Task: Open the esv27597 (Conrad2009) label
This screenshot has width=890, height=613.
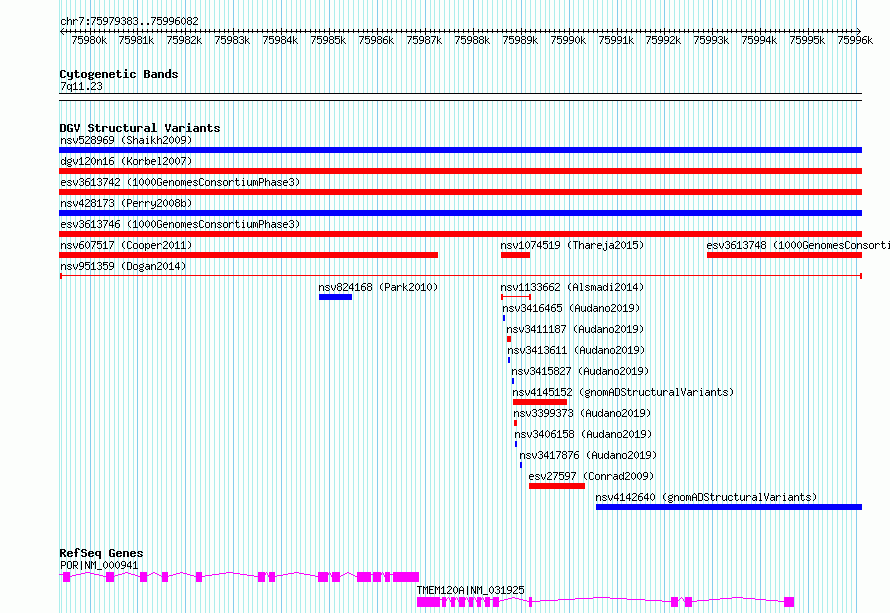Action: pyautogui.click(x=591, y=476)
